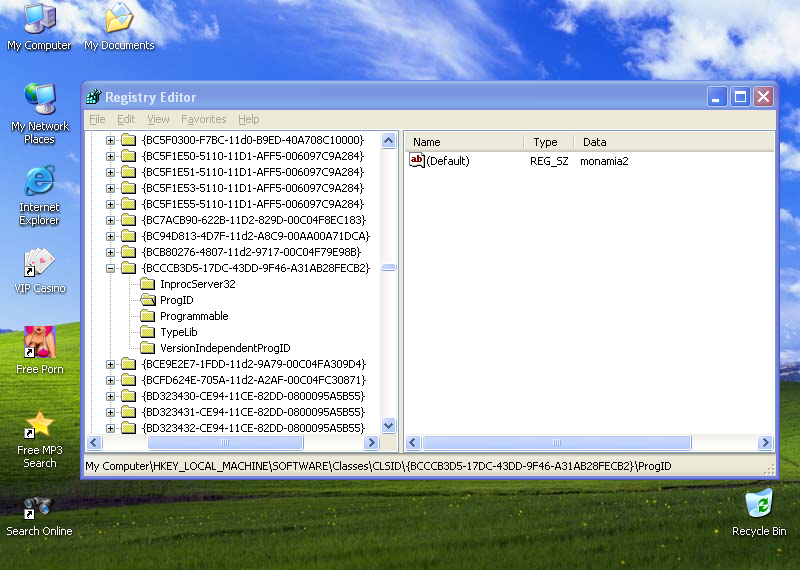Maximize the Registry Editor window
This screenshot has height=570, width=800.
pyautogui.click(x=740, y=96)
